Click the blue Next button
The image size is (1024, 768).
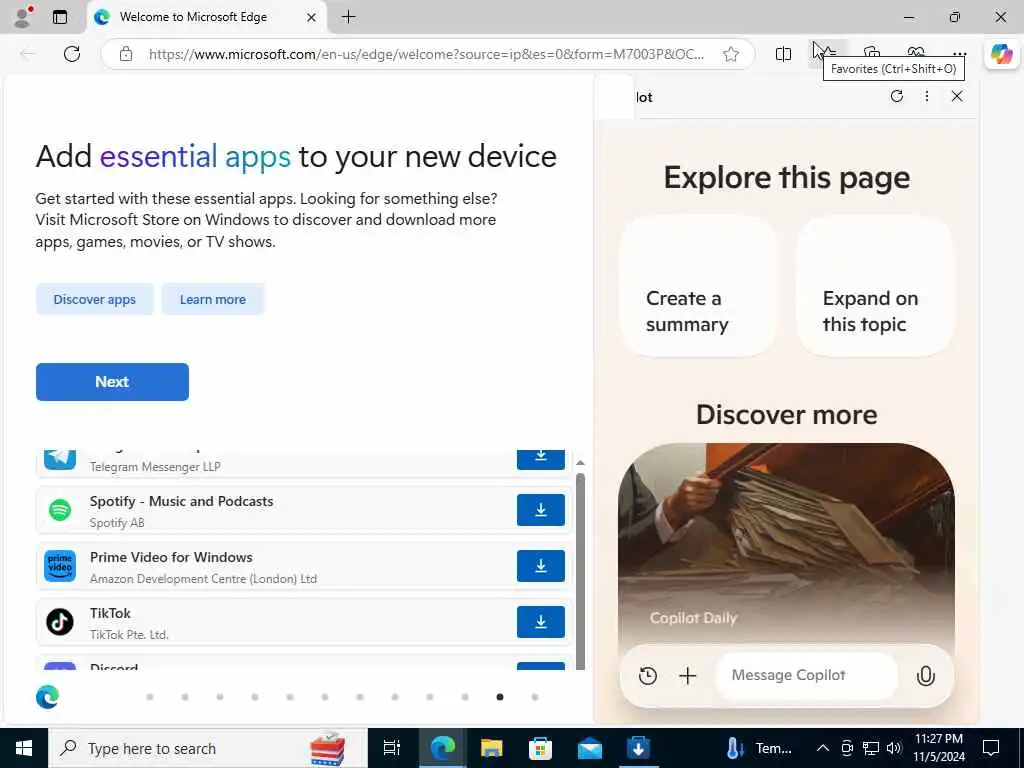[112, 382]
